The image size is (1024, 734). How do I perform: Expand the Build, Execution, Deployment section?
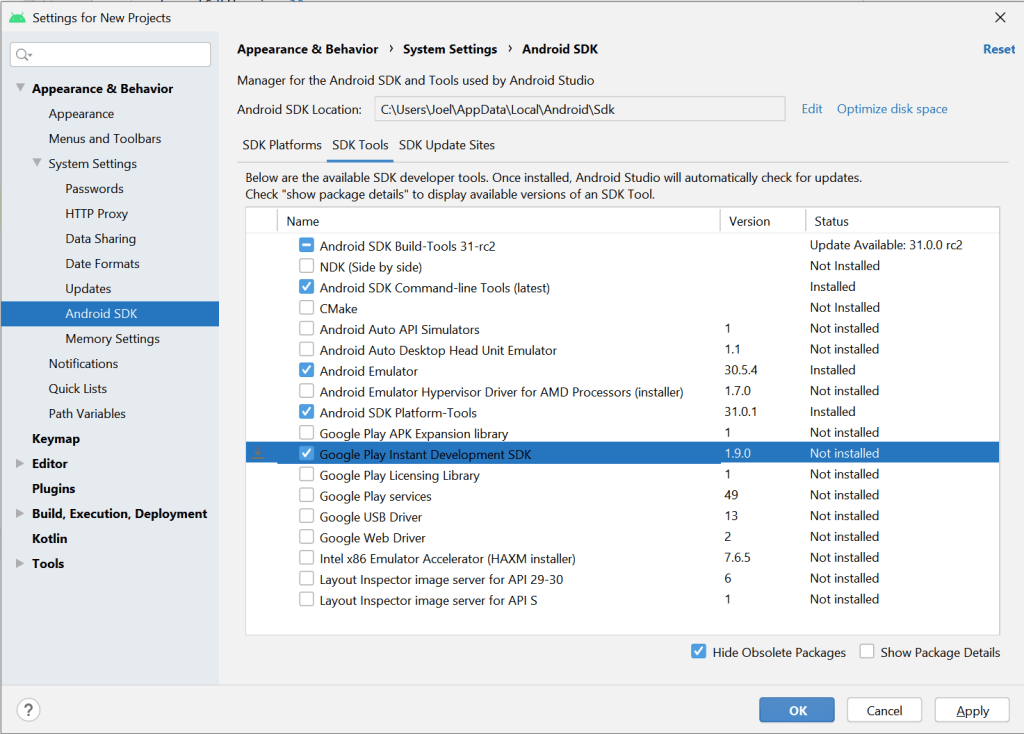(x=20, y=514)
